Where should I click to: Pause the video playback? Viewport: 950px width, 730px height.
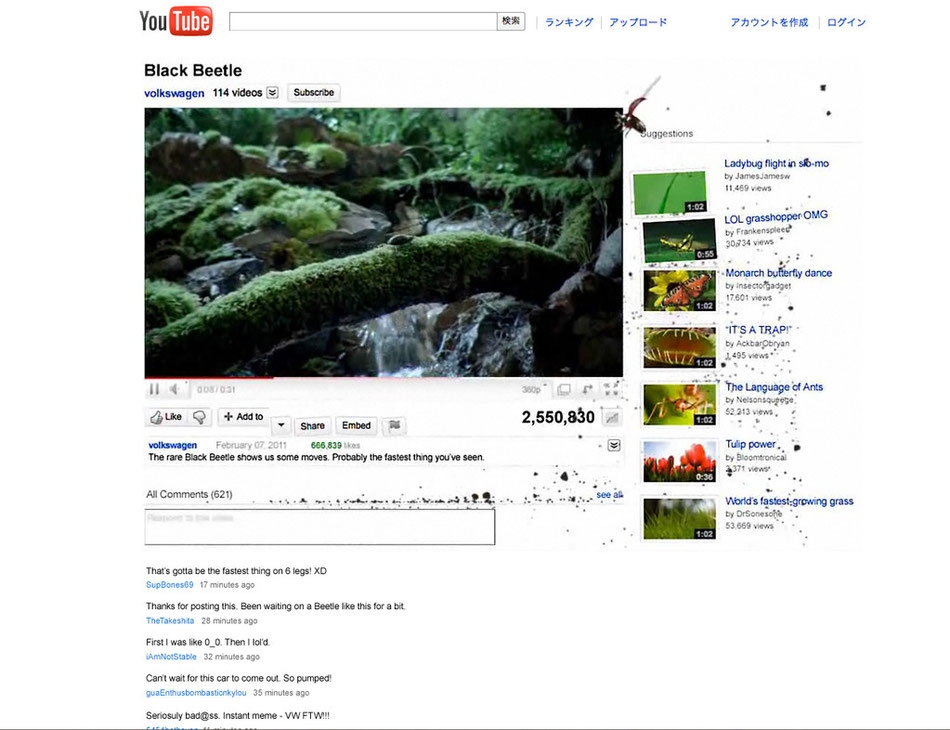[x=154, y=389]
